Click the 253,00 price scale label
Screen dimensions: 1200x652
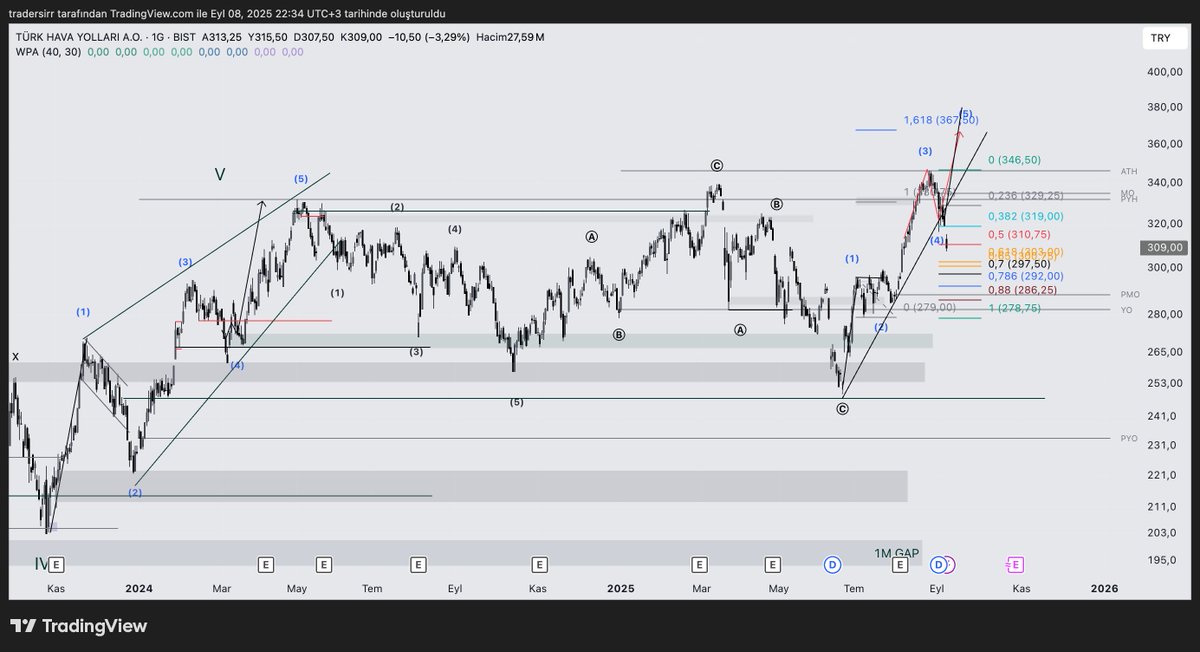(1165, 383)
